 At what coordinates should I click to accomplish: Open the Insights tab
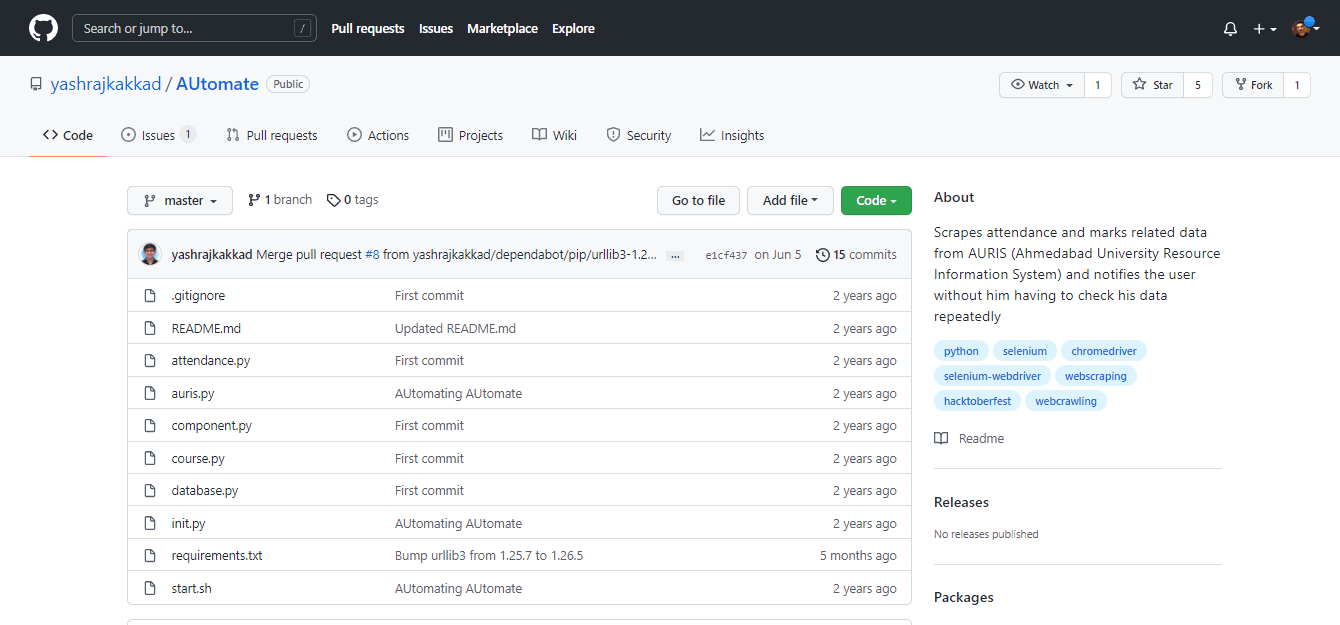click(x=732, y=135)
